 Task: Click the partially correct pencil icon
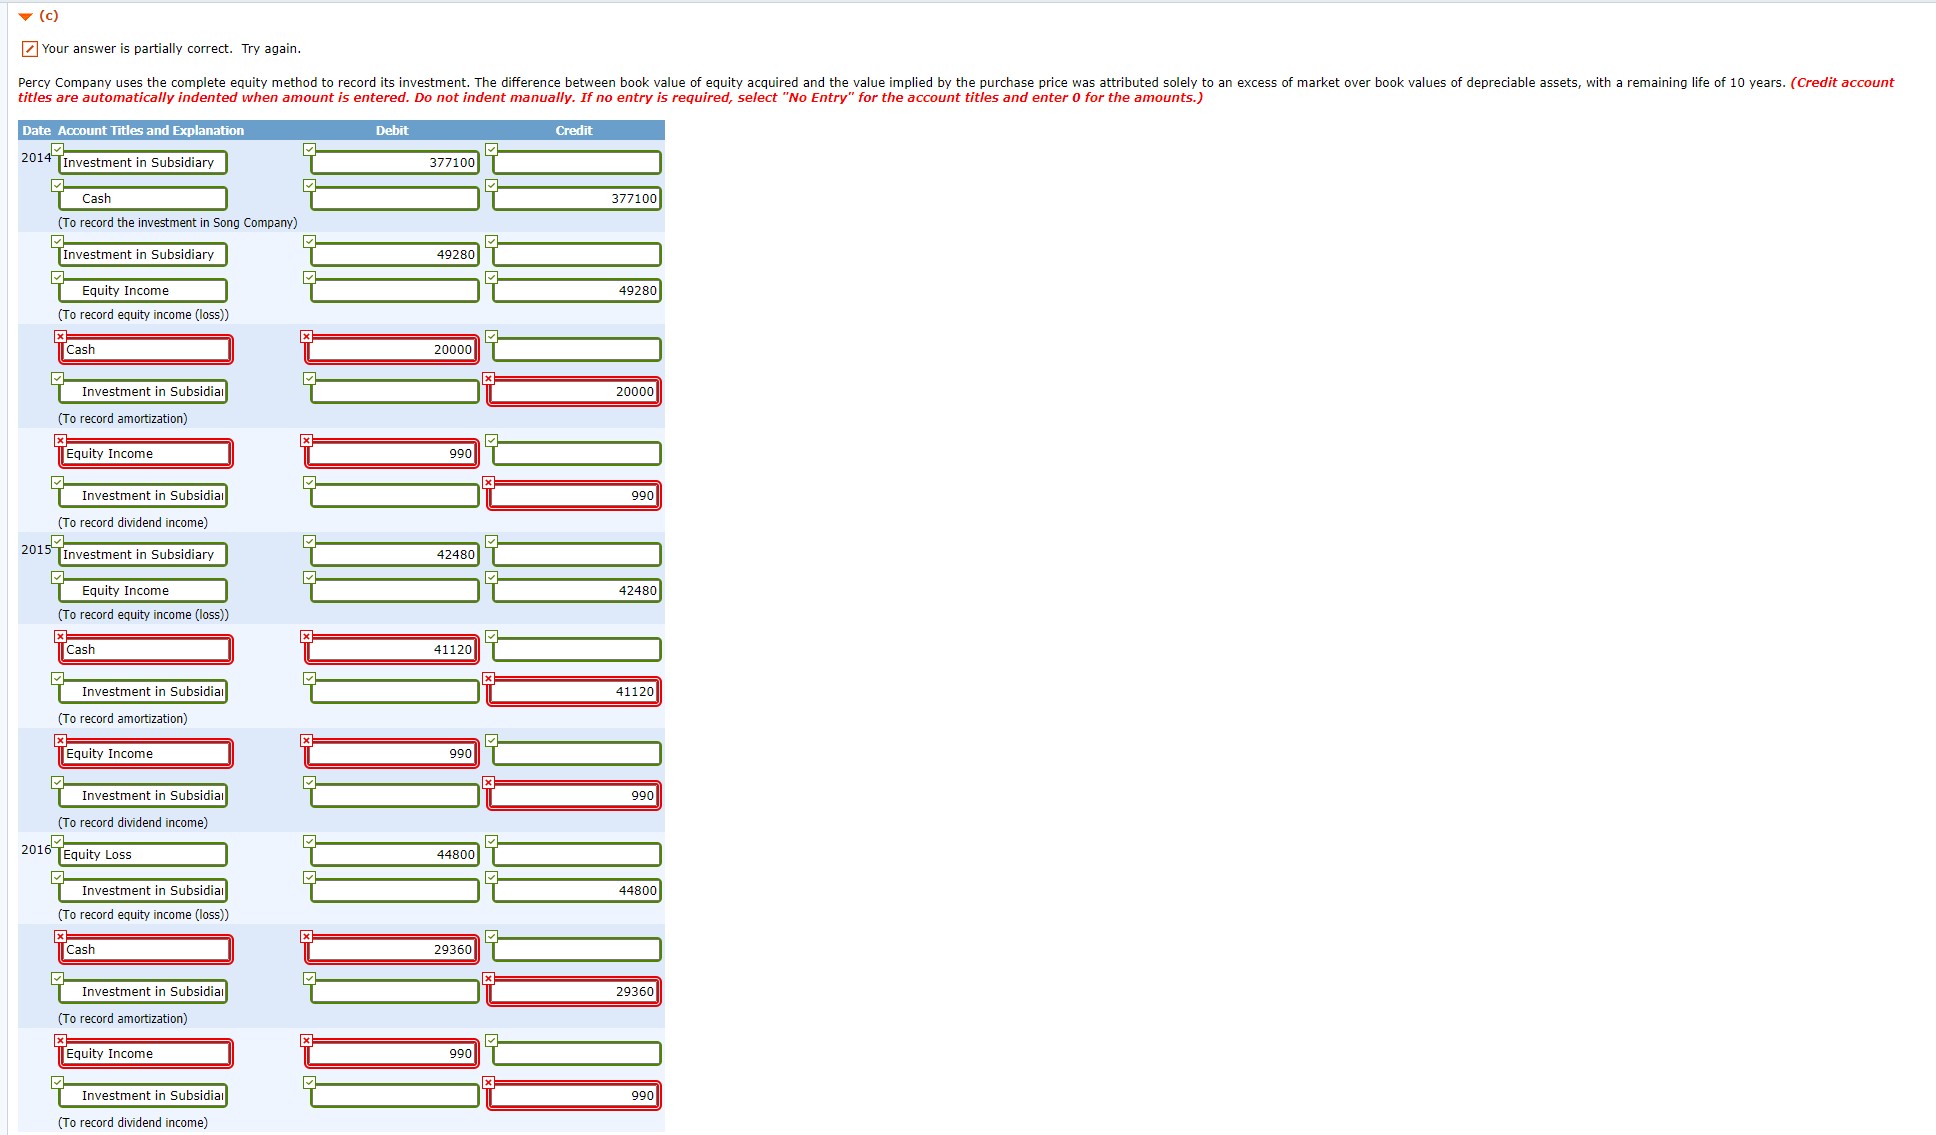[x=30, y=49]
